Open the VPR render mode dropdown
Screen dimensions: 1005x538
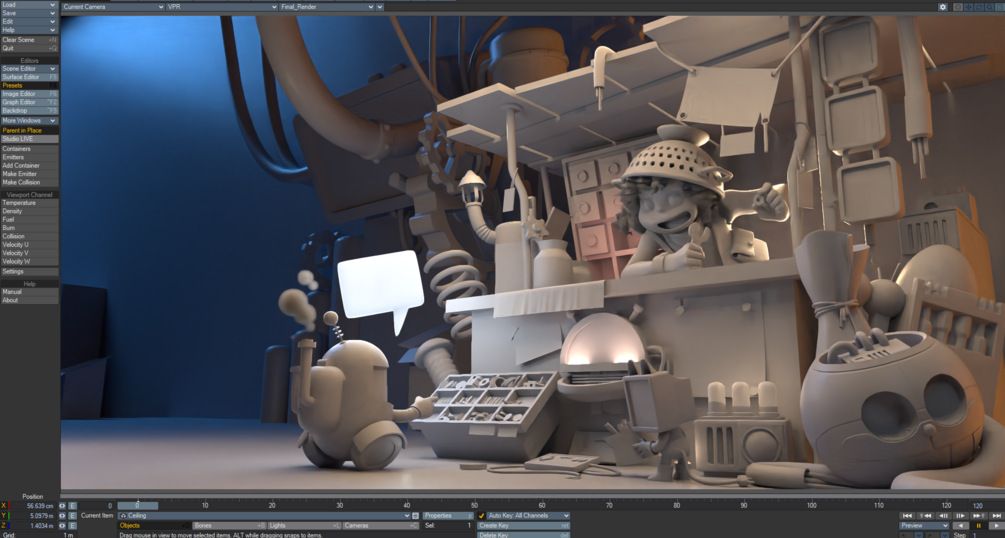tap(222, 7)
